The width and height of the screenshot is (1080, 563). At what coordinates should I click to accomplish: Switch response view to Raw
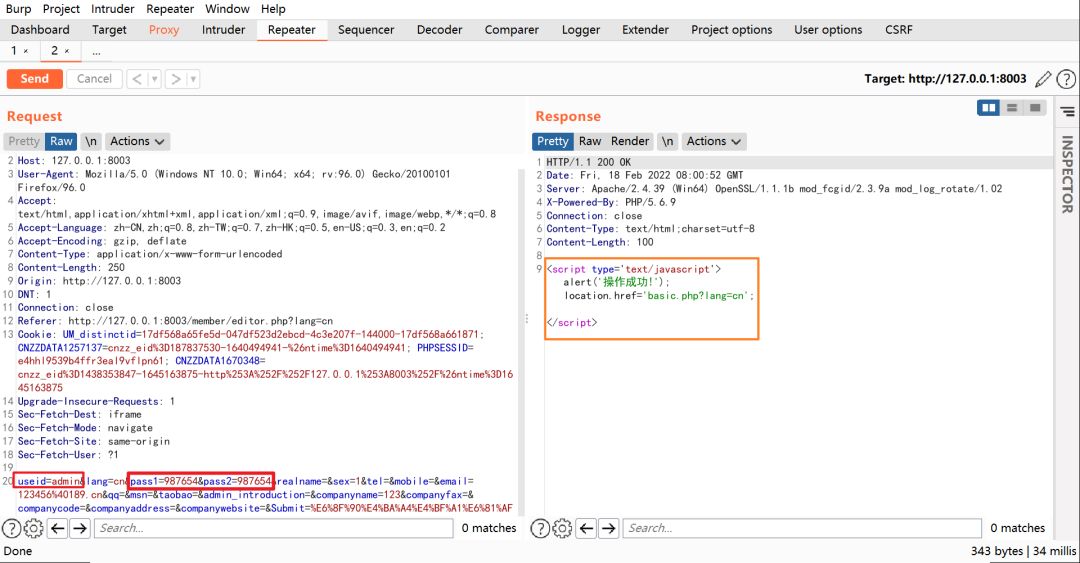click(590, 141)
